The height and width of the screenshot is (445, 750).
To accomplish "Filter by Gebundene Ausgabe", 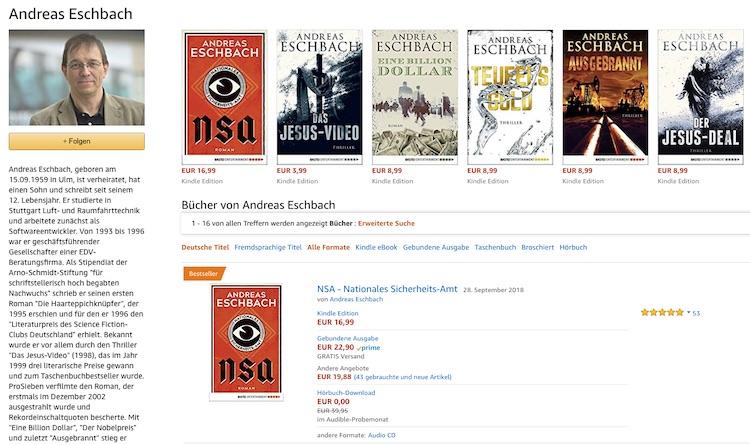I will click(x=436, y=247).
